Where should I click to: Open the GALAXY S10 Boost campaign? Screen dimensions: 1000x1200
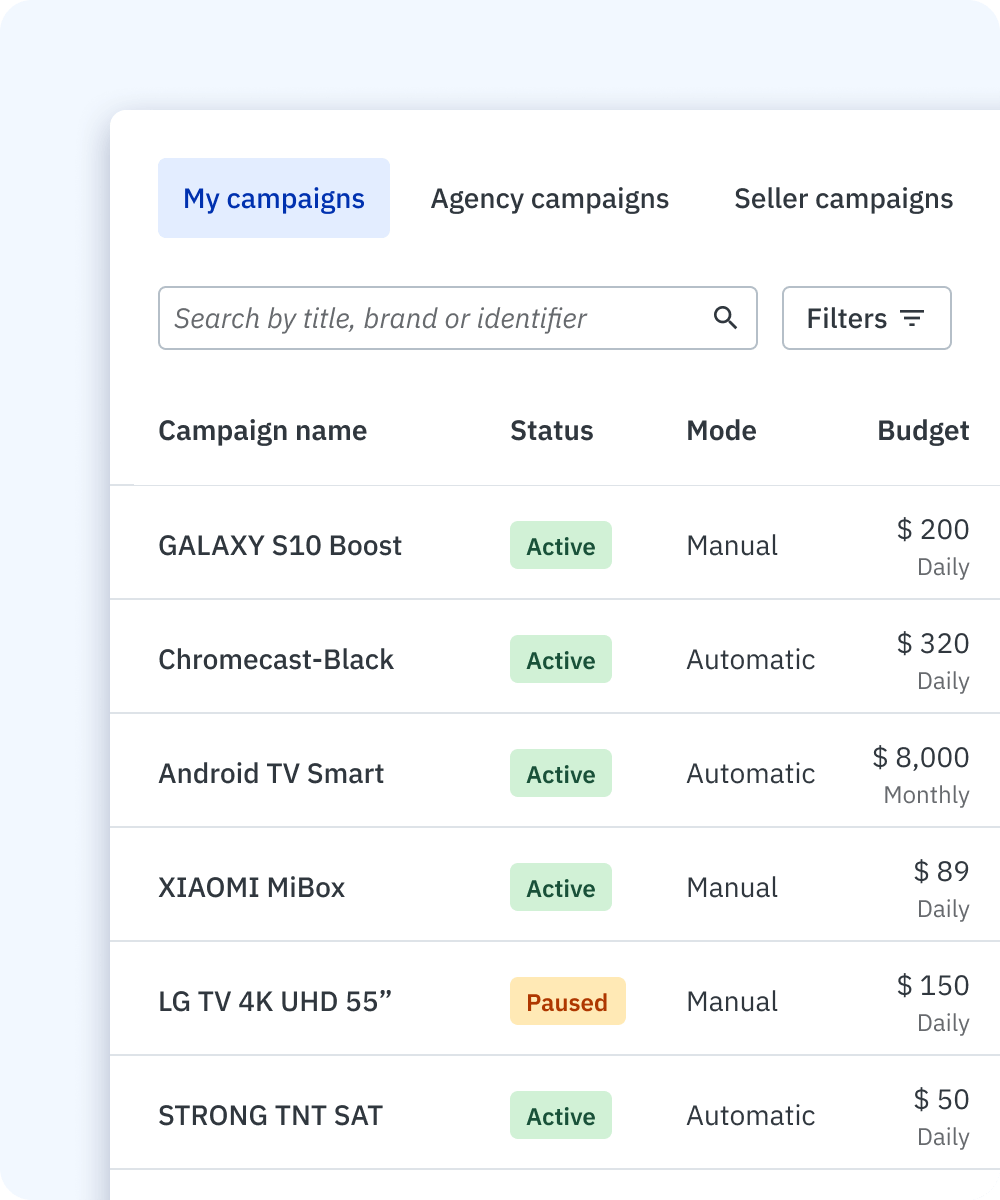point(280,545)
